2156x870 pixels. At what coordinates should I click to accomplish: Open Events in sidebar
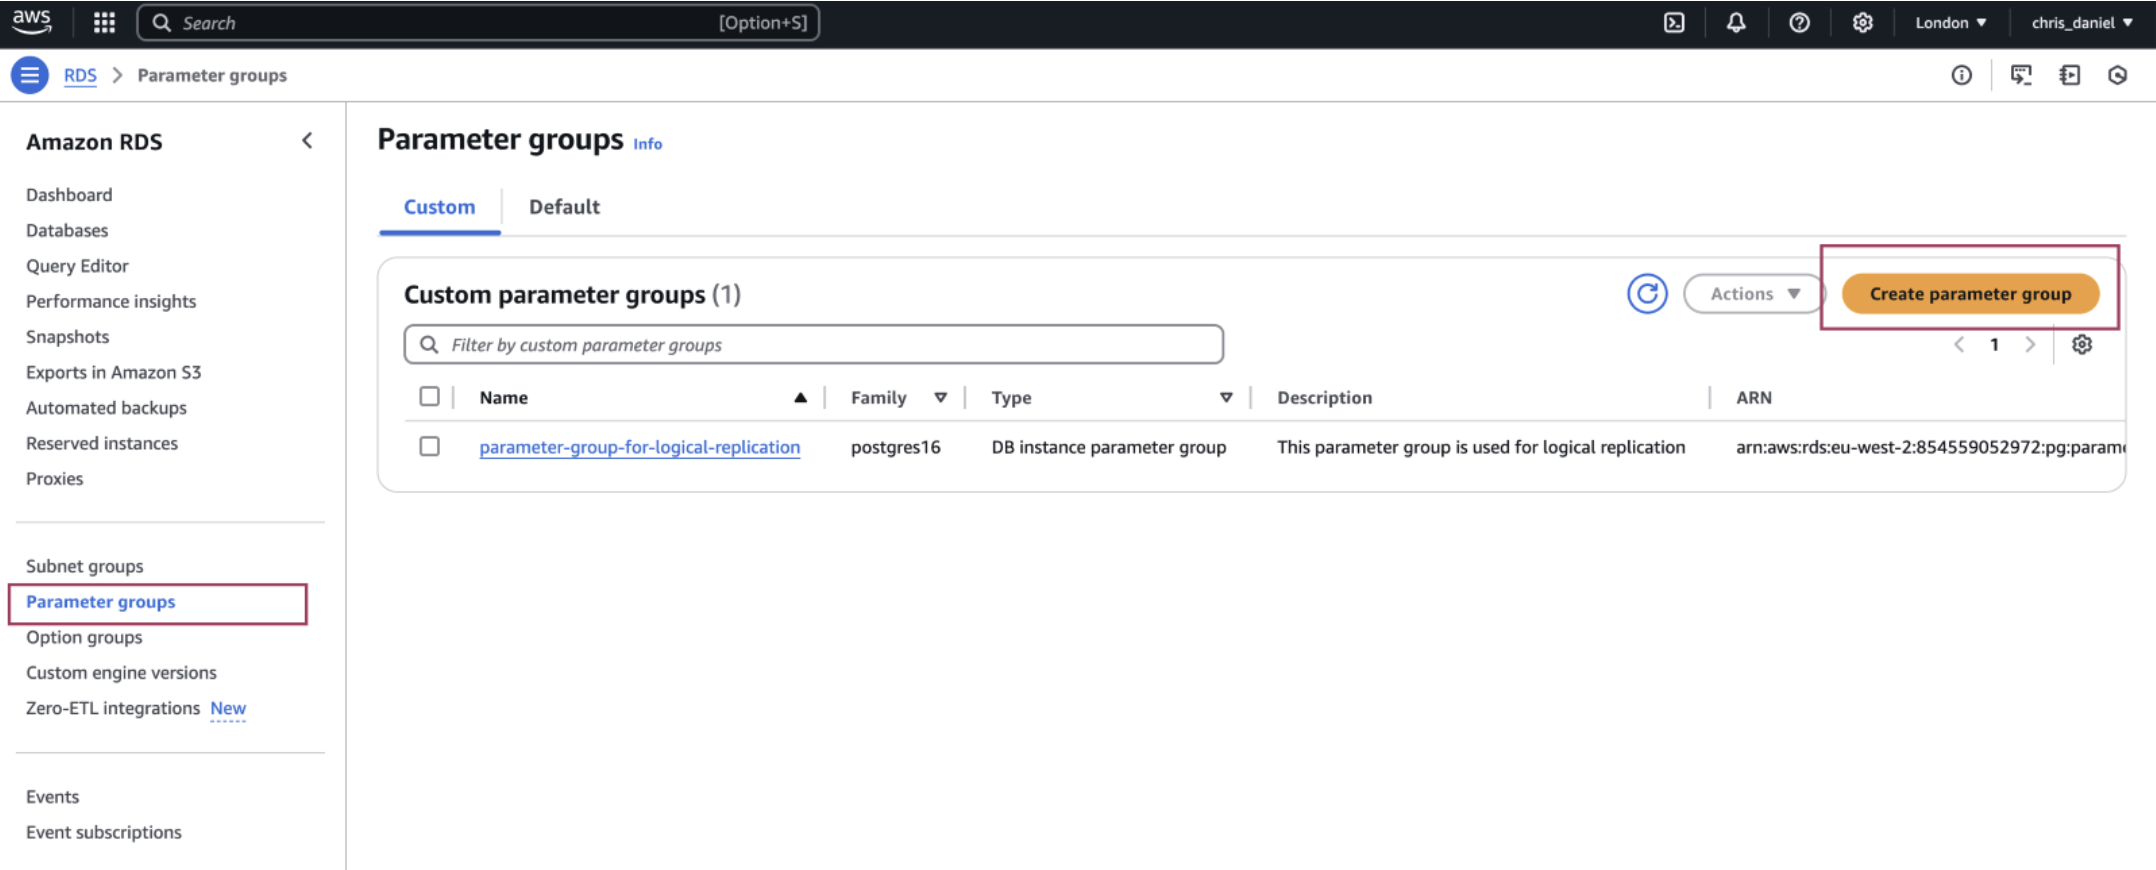52,797
